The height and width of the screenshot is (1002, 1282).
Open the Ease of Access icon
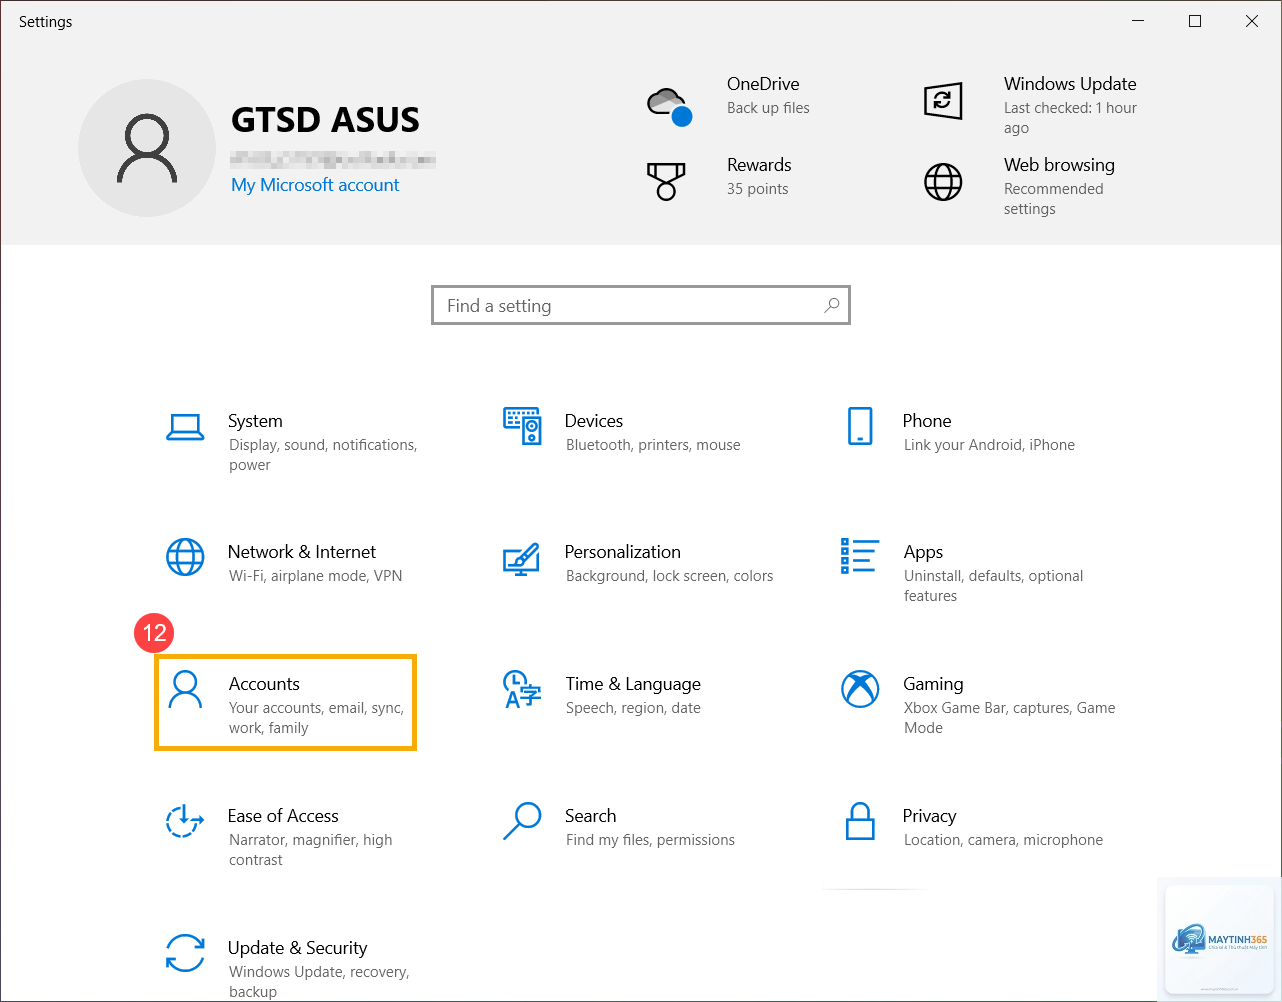point(185,821)
